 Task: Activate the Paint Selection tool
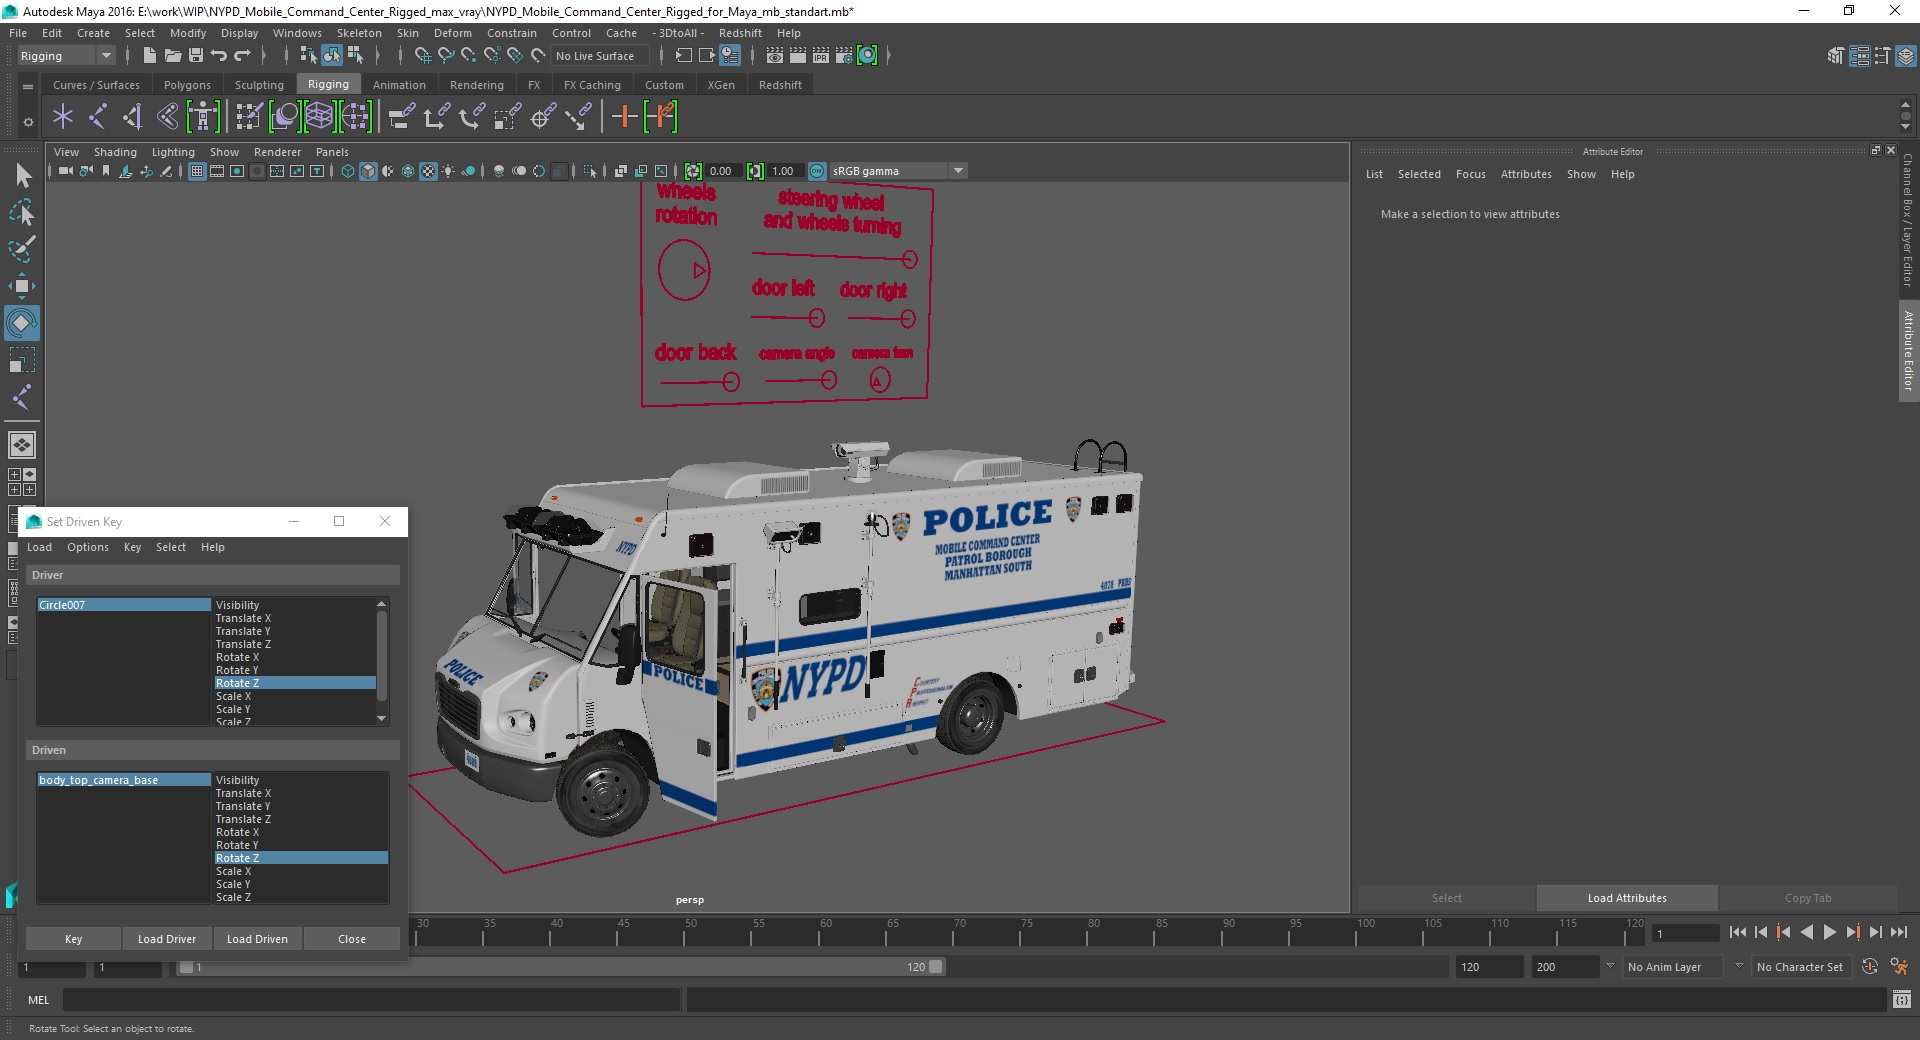pyautogui.click(x=22, y=249)
